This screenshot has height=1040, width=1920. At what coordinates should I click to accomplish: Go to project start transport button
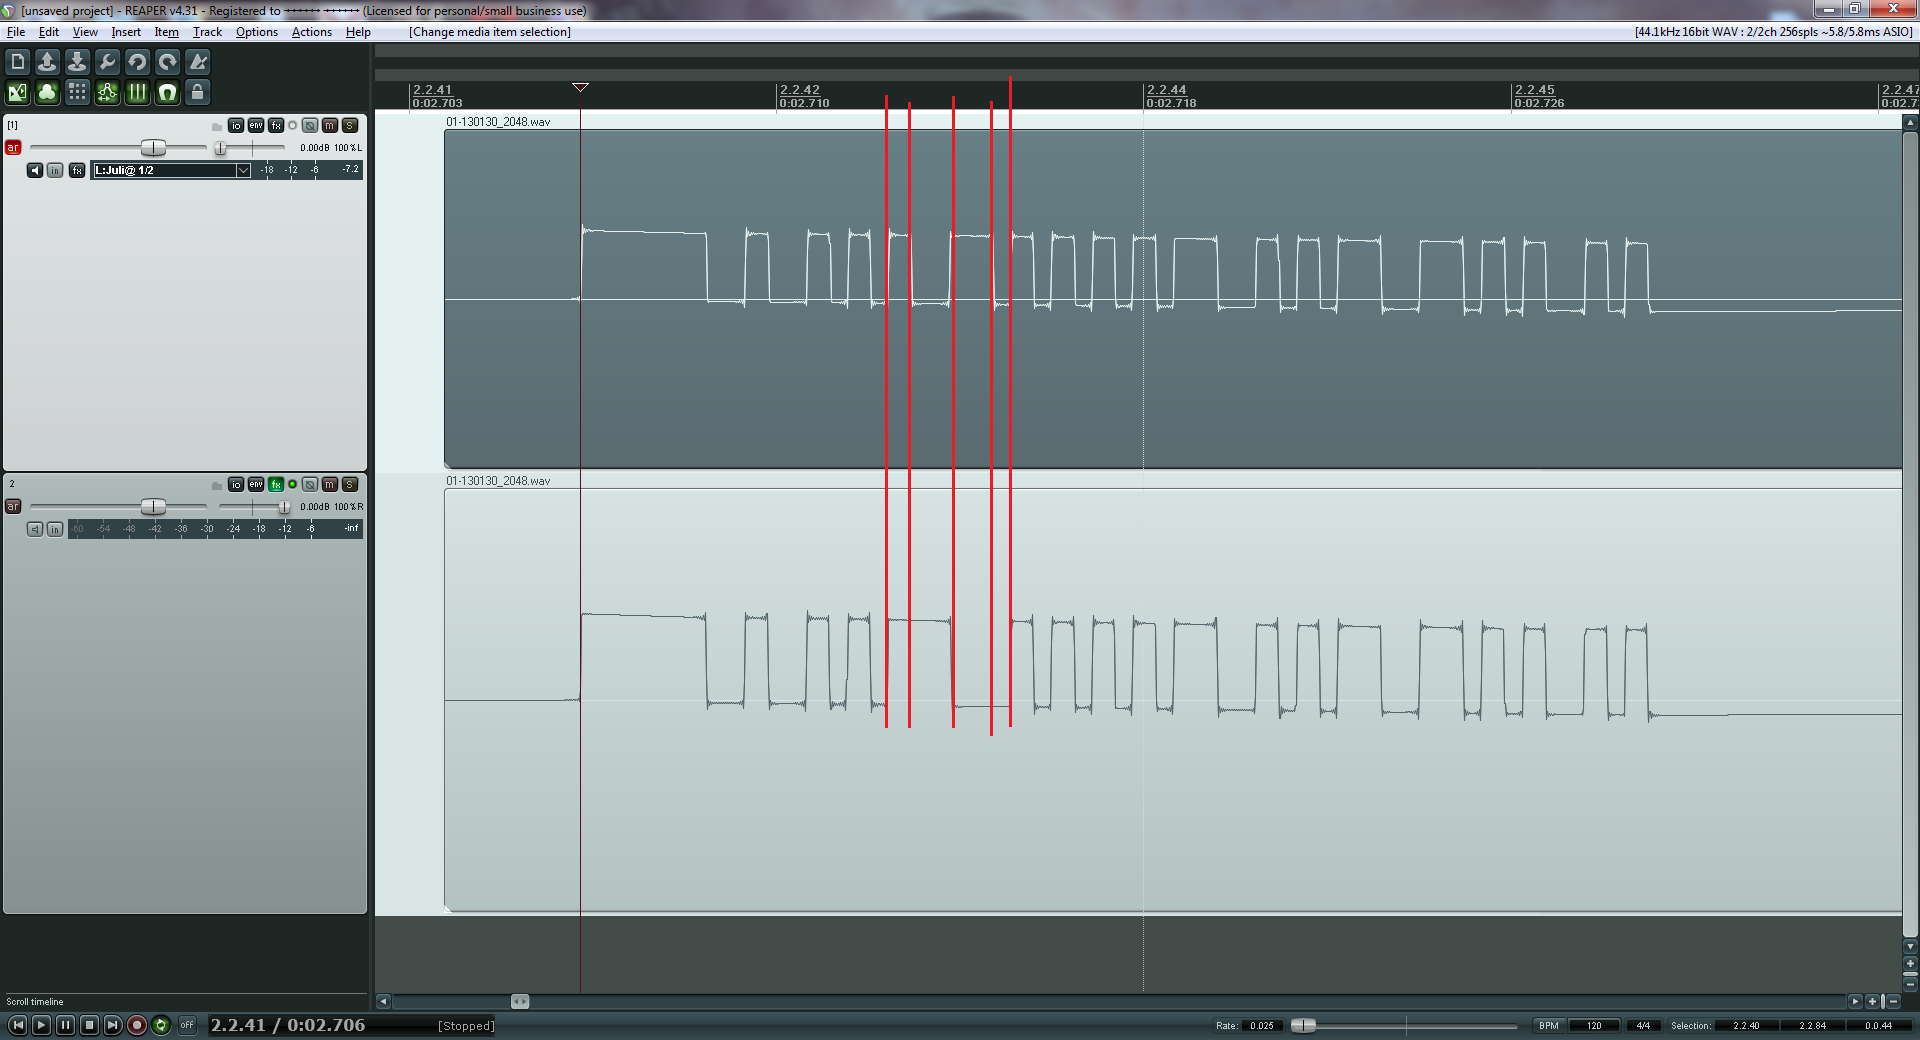(x=17, y=1025)
